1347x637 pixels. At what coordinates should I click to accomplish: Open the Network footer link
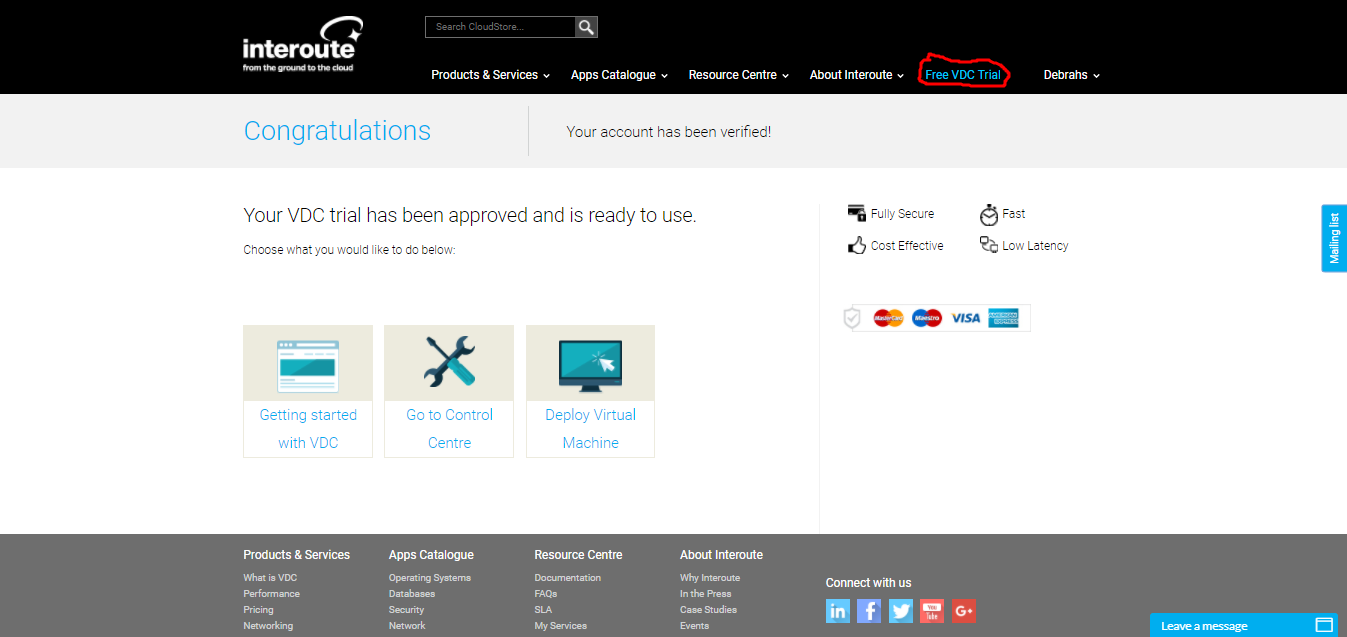(407, 626)
